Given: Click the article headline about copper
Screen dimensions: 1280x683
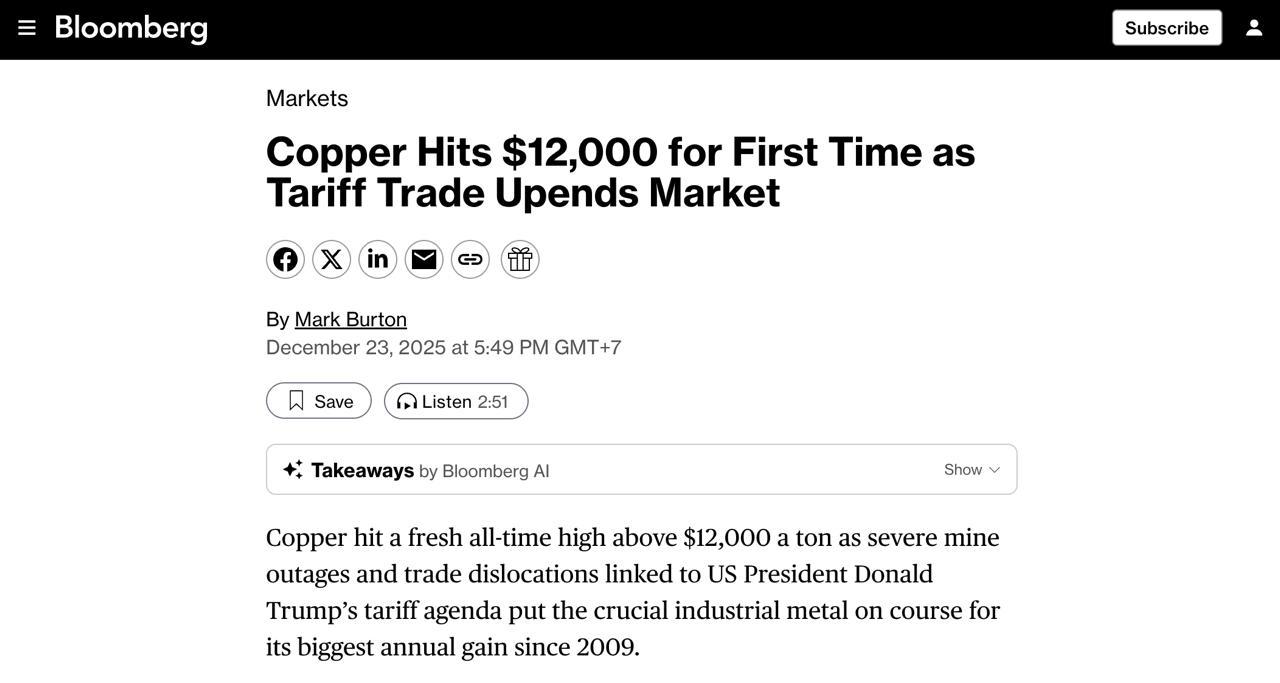Looking at the screenshot, I should 620,172.
